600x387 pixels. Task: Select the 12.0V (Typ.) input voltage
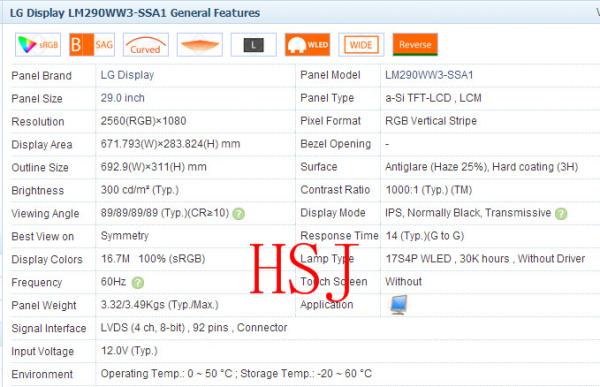[x=129, y=351]
